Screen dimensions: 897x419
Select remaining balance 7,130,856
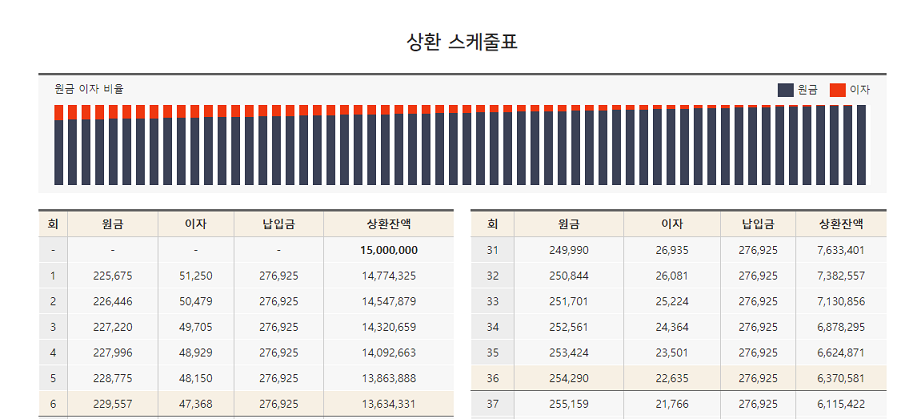pyautogui.click(x=841, y=301)
